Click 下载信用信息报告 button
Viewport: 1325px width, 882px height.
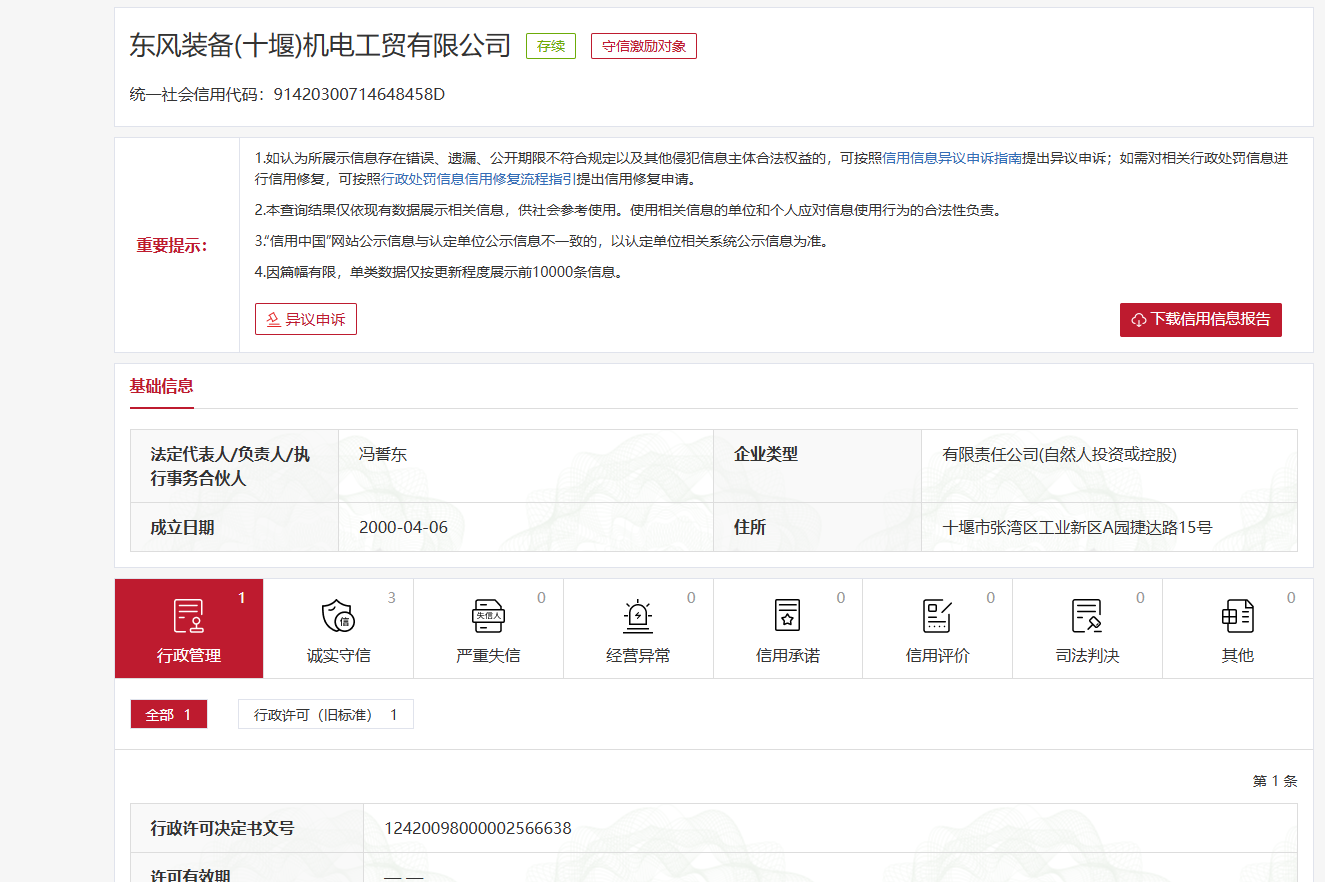pos(1200,319)
